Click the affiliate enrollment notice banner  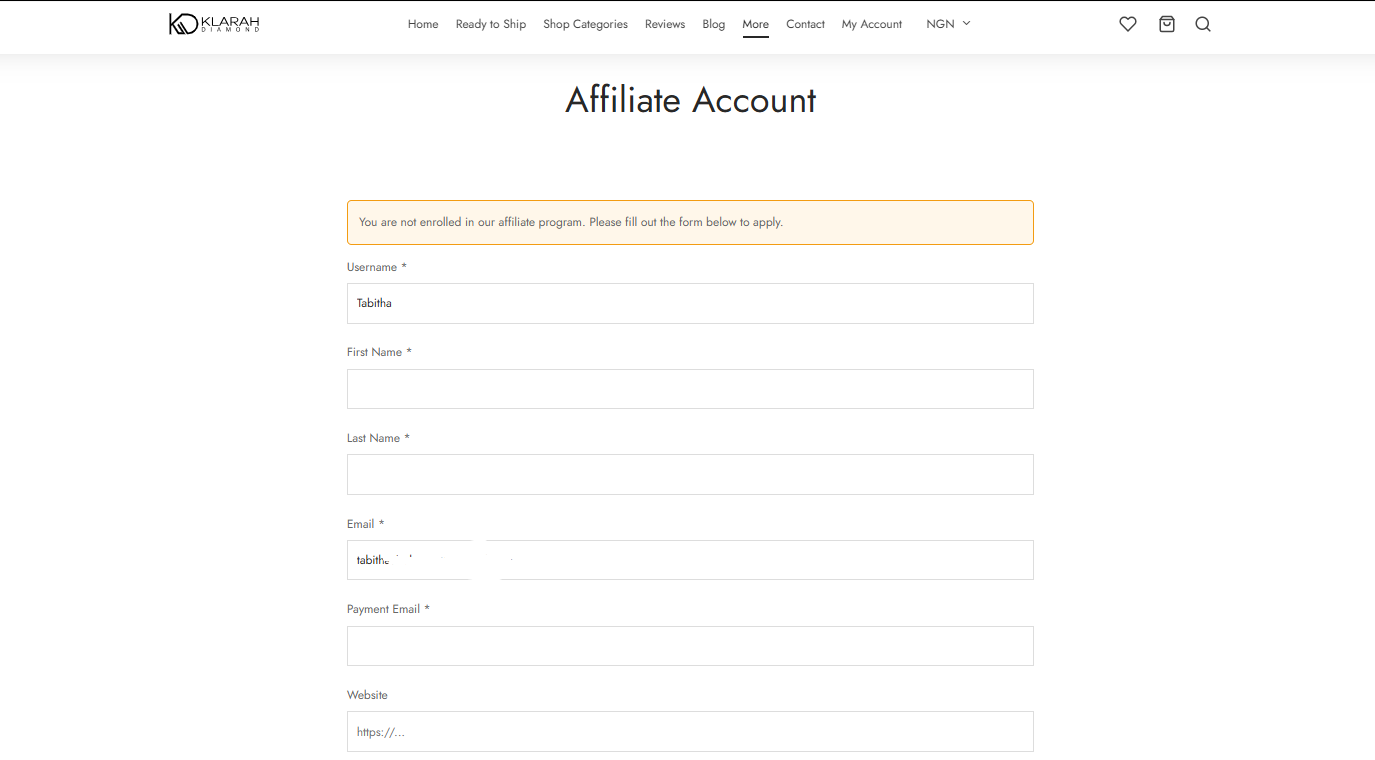[x=690, y=222]
